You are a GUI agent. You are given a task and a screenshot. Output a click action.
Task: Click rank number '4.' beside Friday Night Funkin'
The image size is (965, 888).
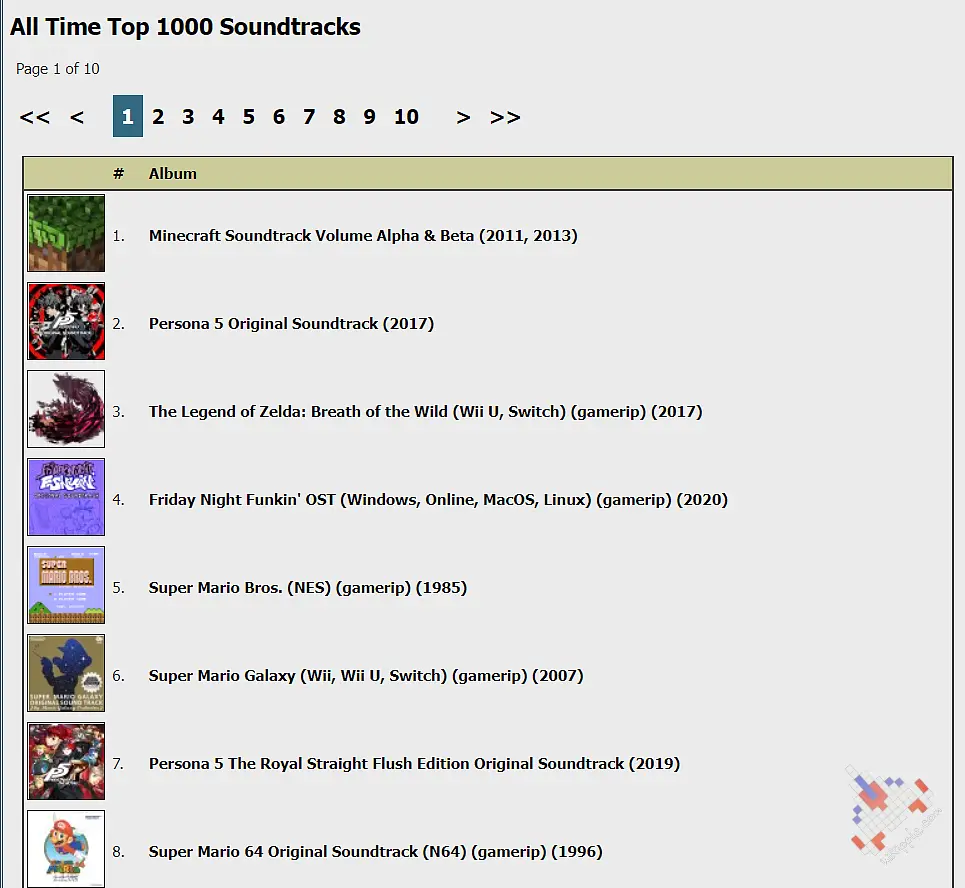(x=118, y=500)
